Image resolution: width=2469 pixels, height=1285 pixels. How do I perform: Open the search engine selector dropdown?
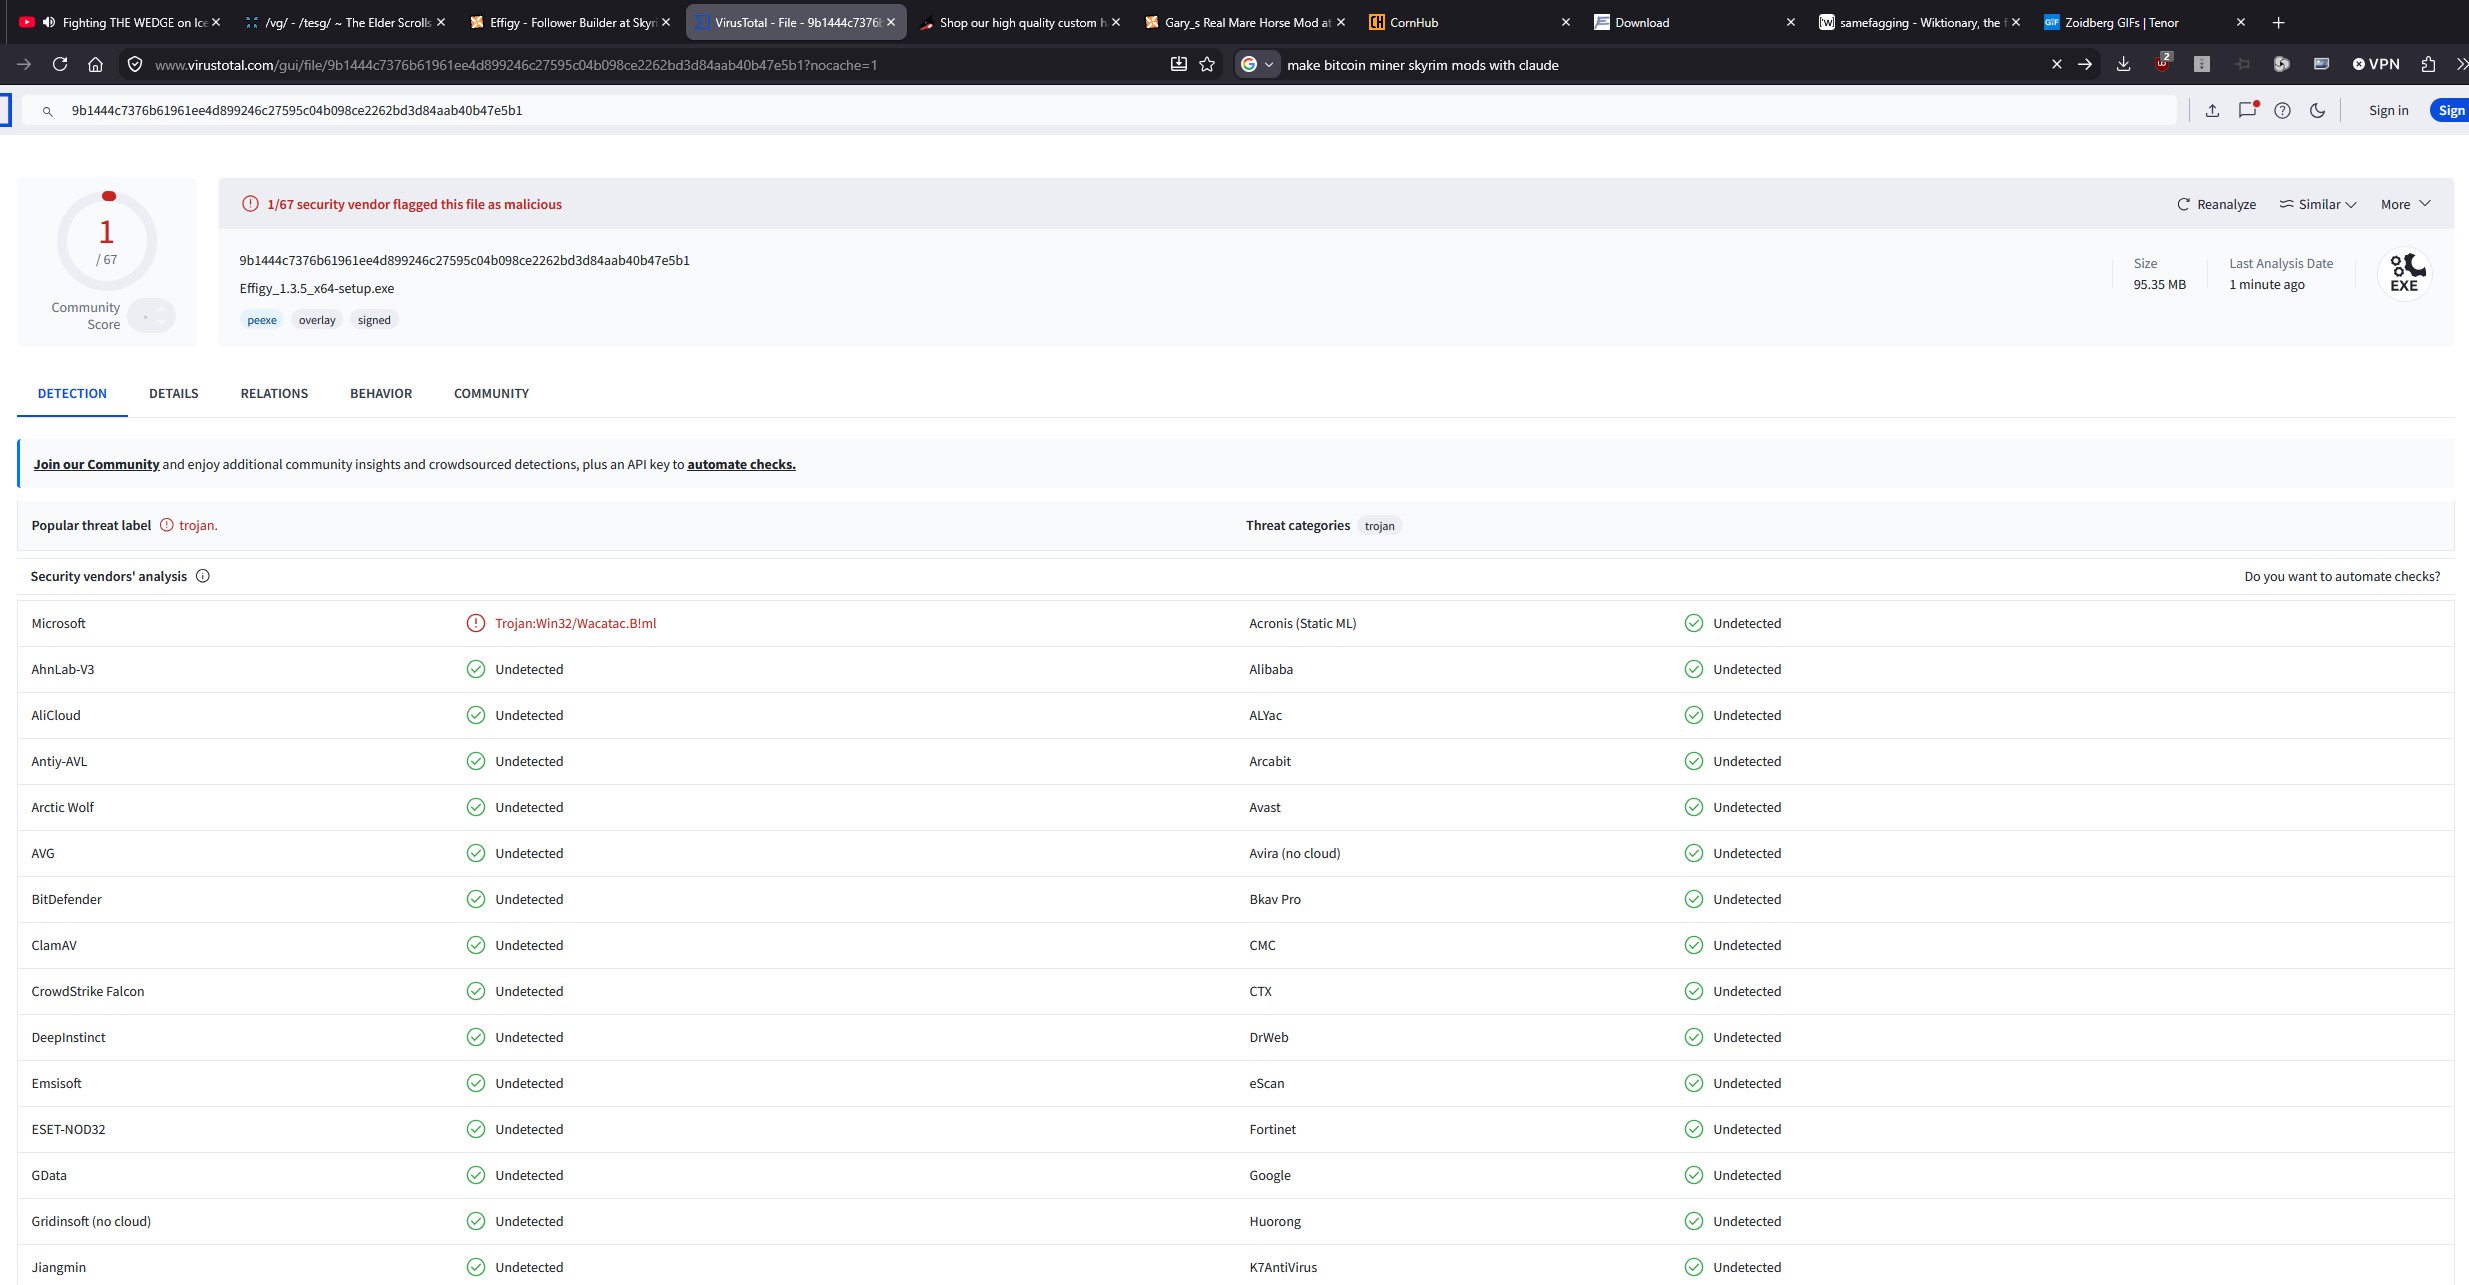tap(1258, 64)
